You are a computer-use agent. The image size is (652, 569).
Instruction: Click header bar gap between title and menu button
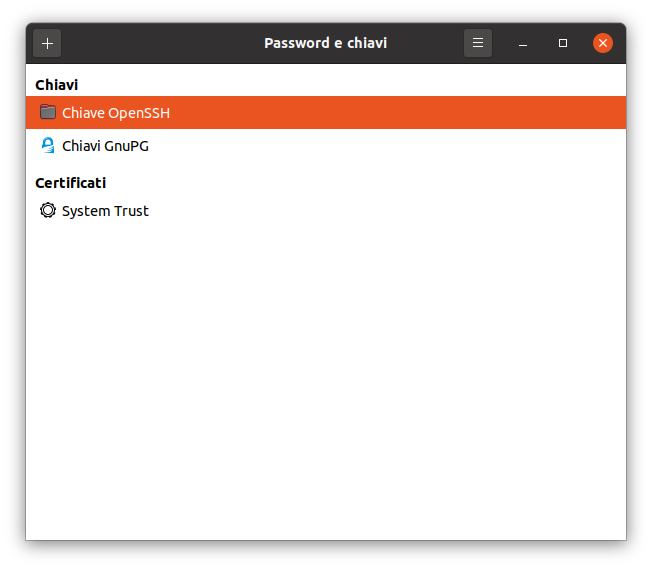point(425,43)
